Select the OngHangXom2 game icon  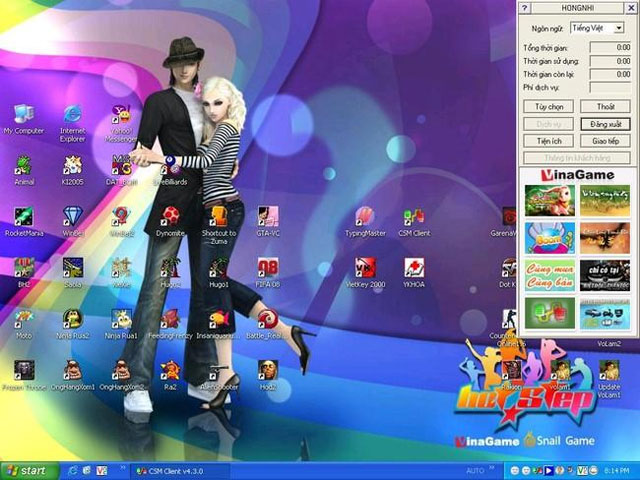coord(121,376)
